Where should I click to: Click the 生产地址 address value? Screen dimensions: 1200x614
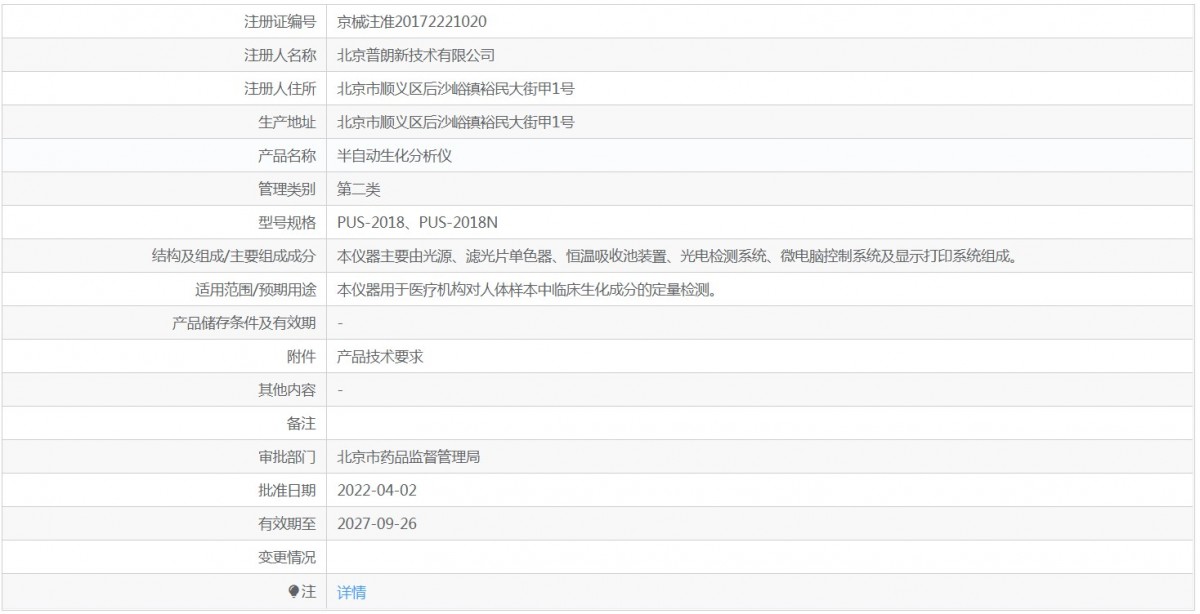455,122
